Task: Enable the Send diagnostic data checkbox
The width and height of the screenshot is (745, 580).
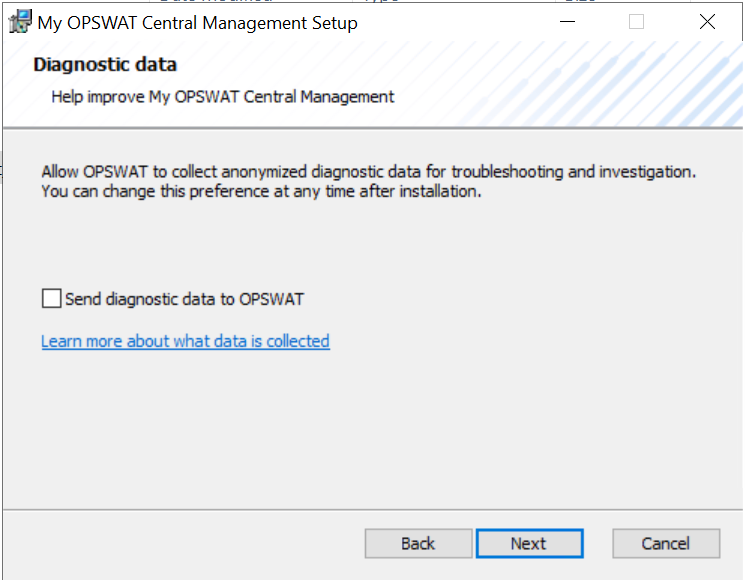Action: [51, 299]
